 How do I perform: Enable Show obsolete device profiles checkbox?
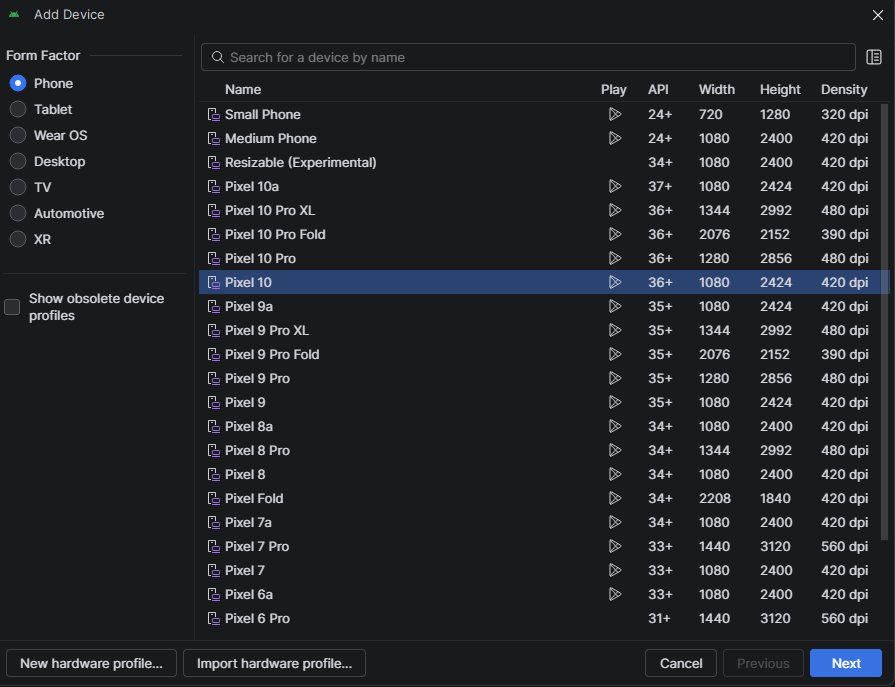(x=12, y=307)
